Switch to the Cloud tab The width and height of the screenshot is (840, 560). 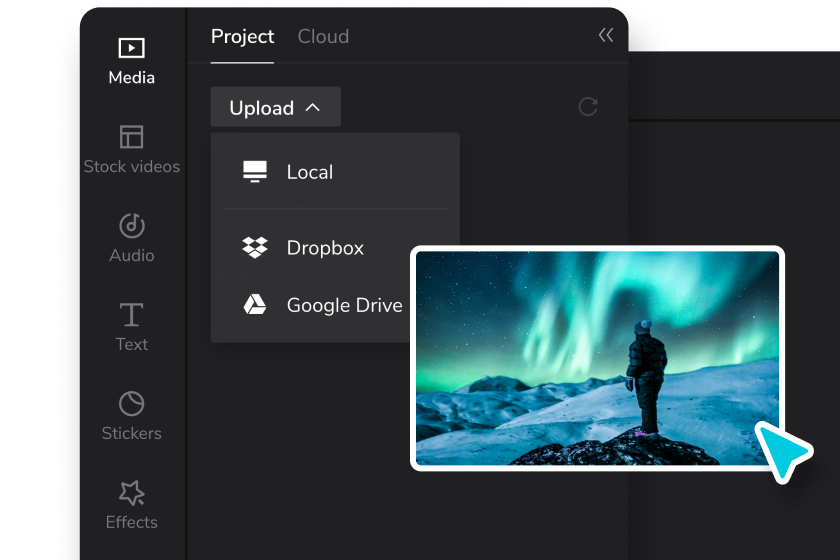323,36
